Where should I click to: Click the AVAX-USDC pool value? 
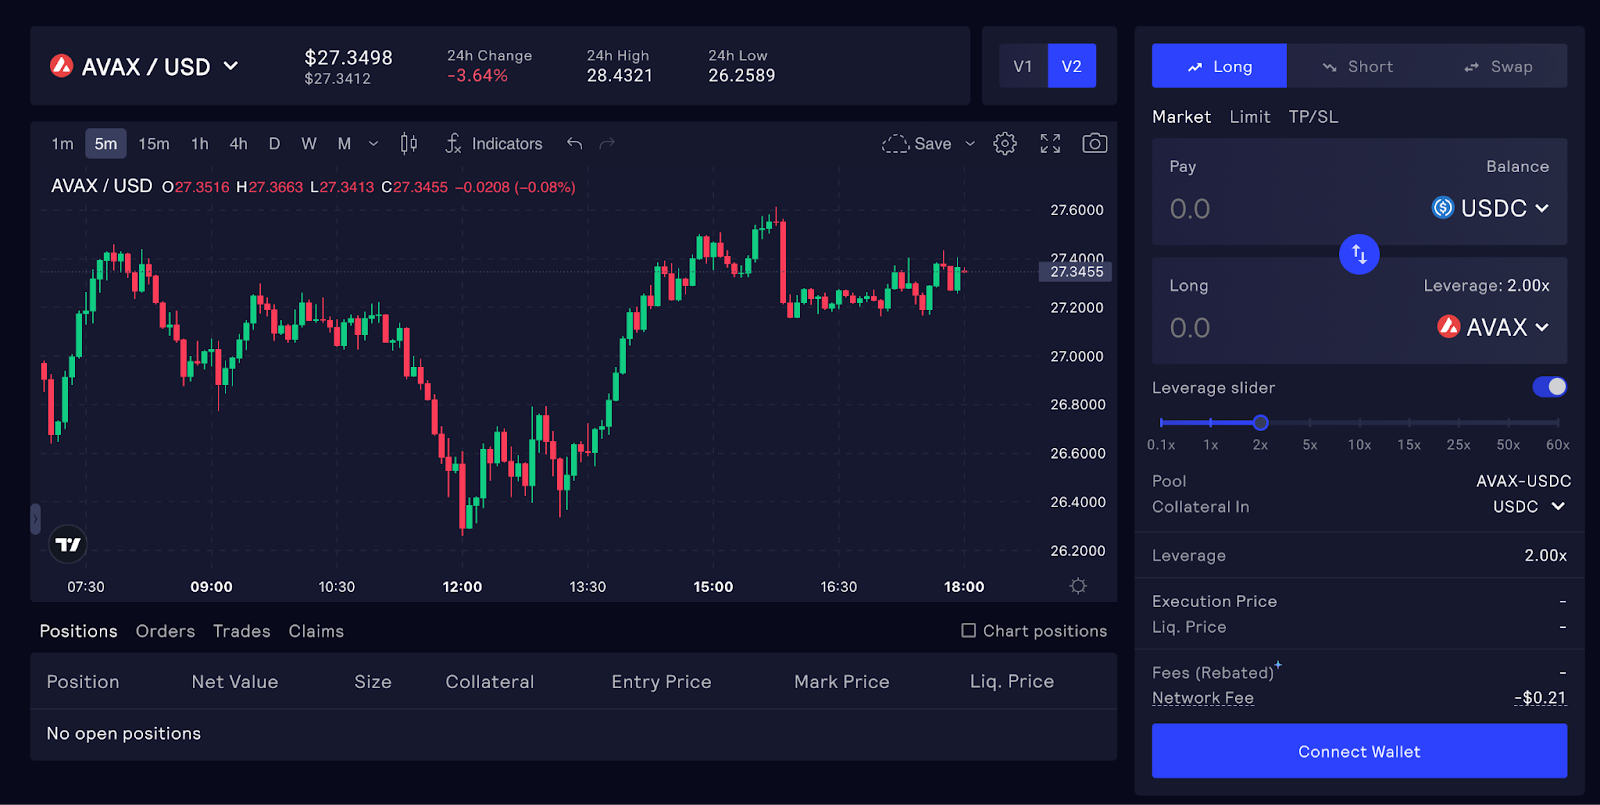tap(1523, 481)
